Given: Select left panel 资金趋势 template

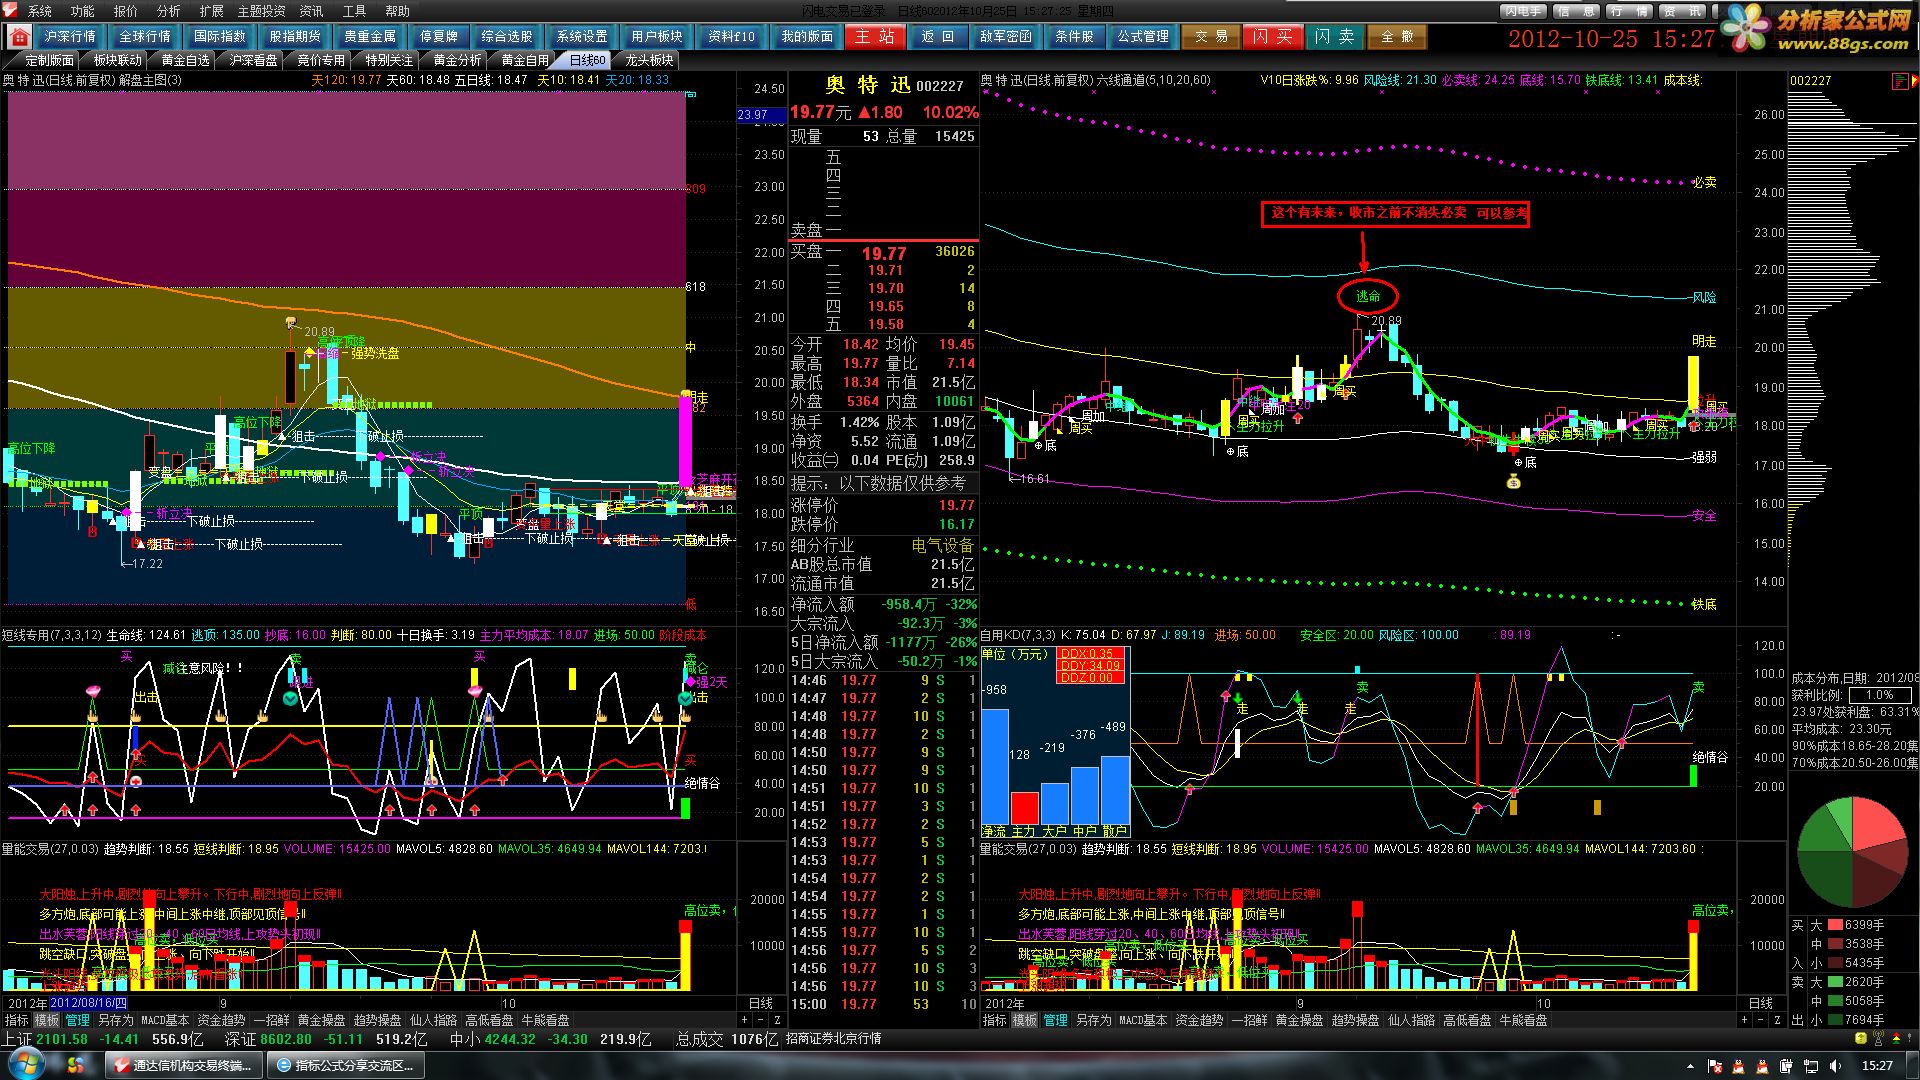Looking at the screenshot, I should pyautogui.click(x=221, y=1020).
